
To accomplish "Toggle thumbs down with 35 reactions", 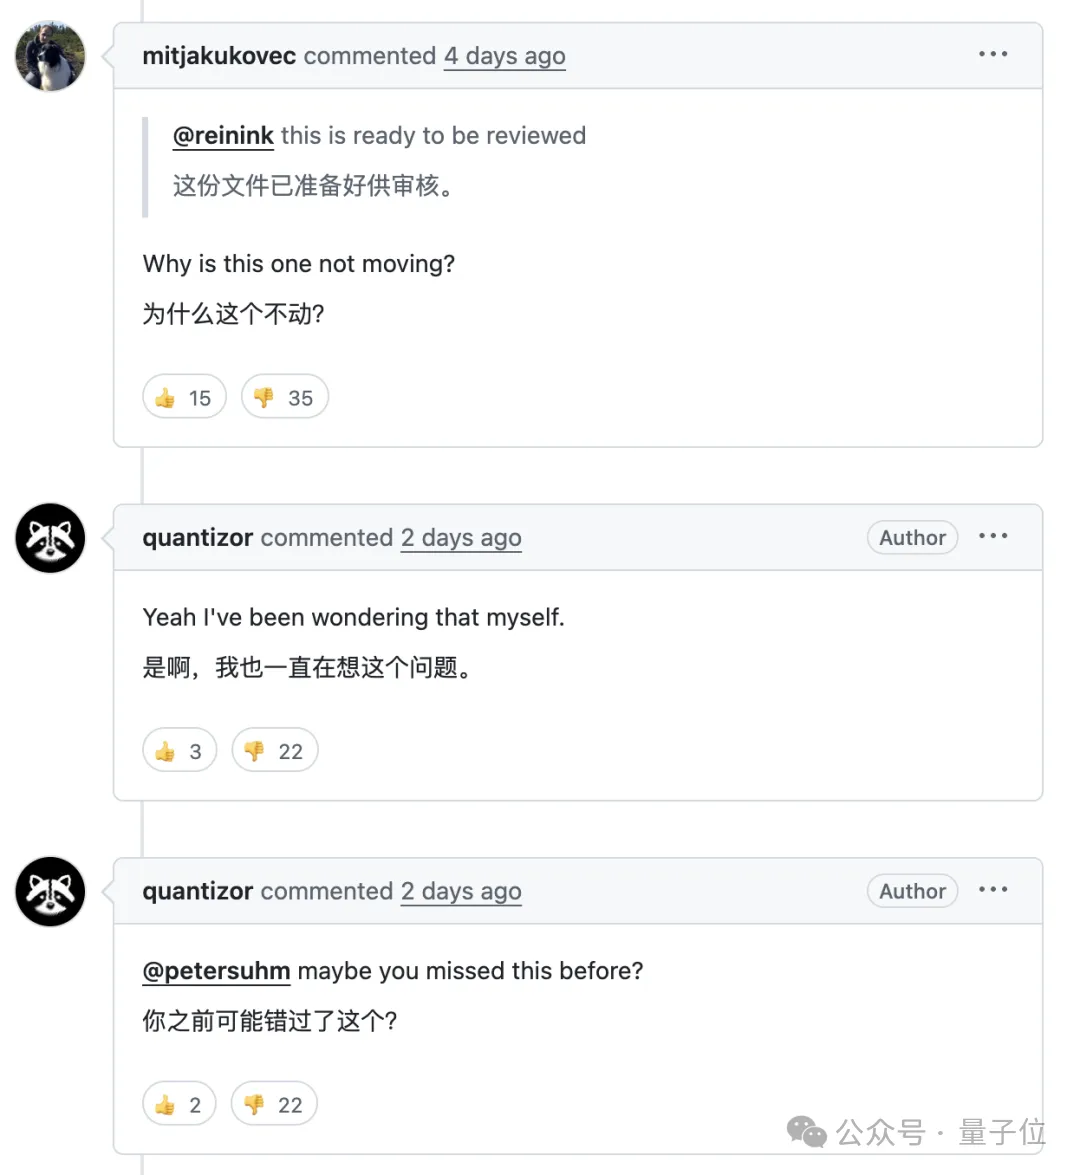I will tap(284, 398).
